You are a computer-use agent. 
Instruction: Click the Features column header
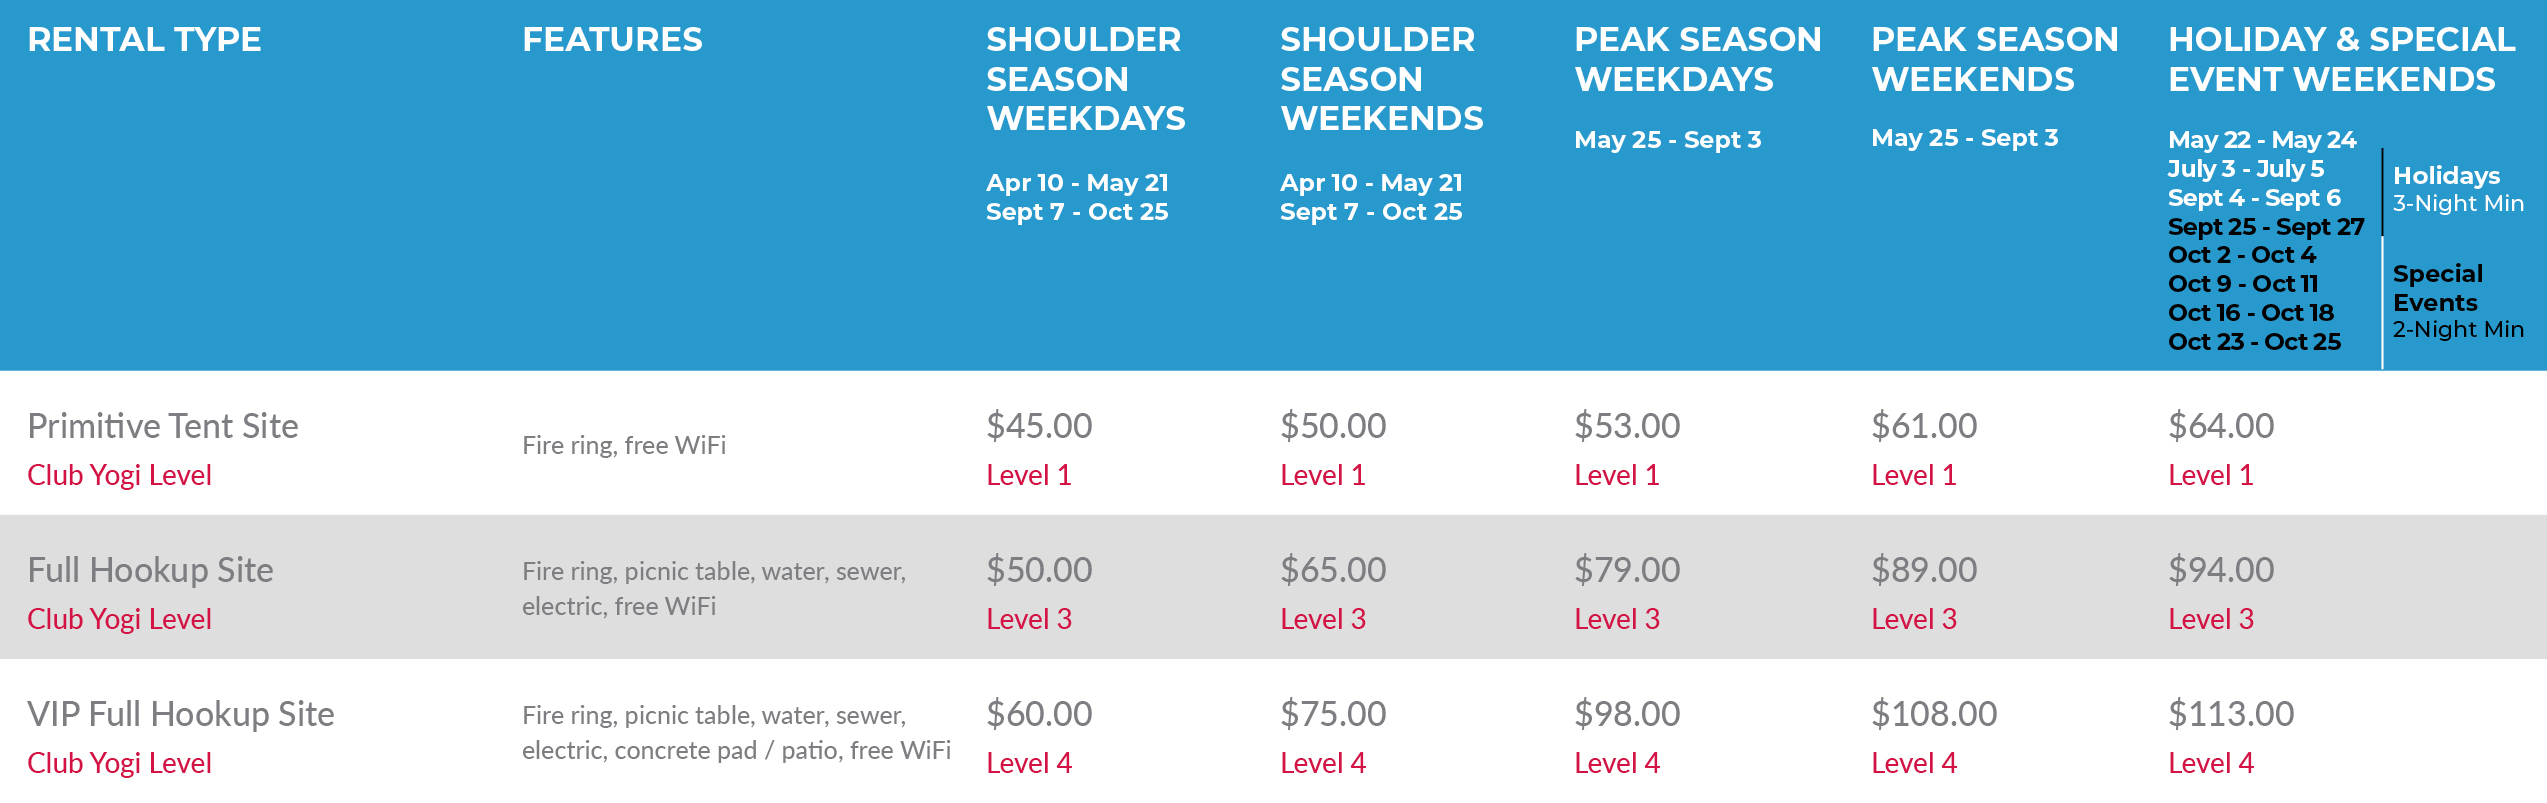coord(612,40)
